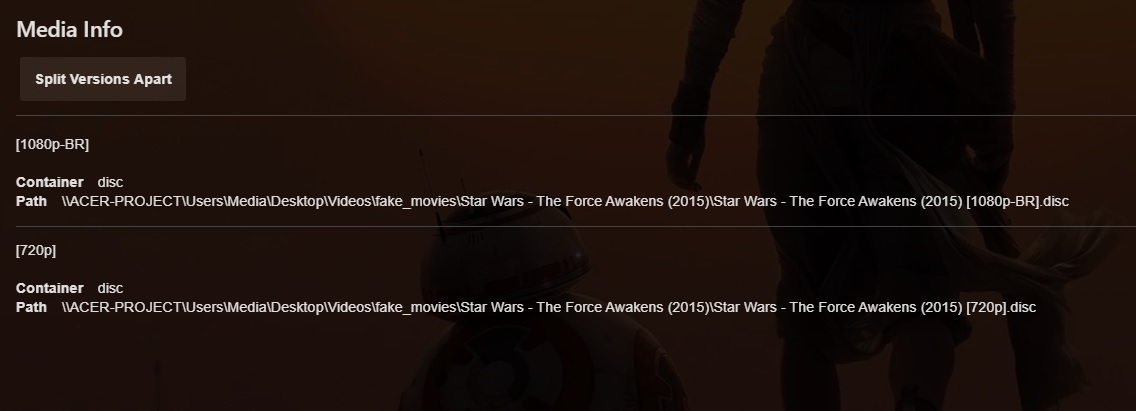Click the divider between the [1080p-BR] and [720p] sections
1136x411 pixels.
[576, 226]
